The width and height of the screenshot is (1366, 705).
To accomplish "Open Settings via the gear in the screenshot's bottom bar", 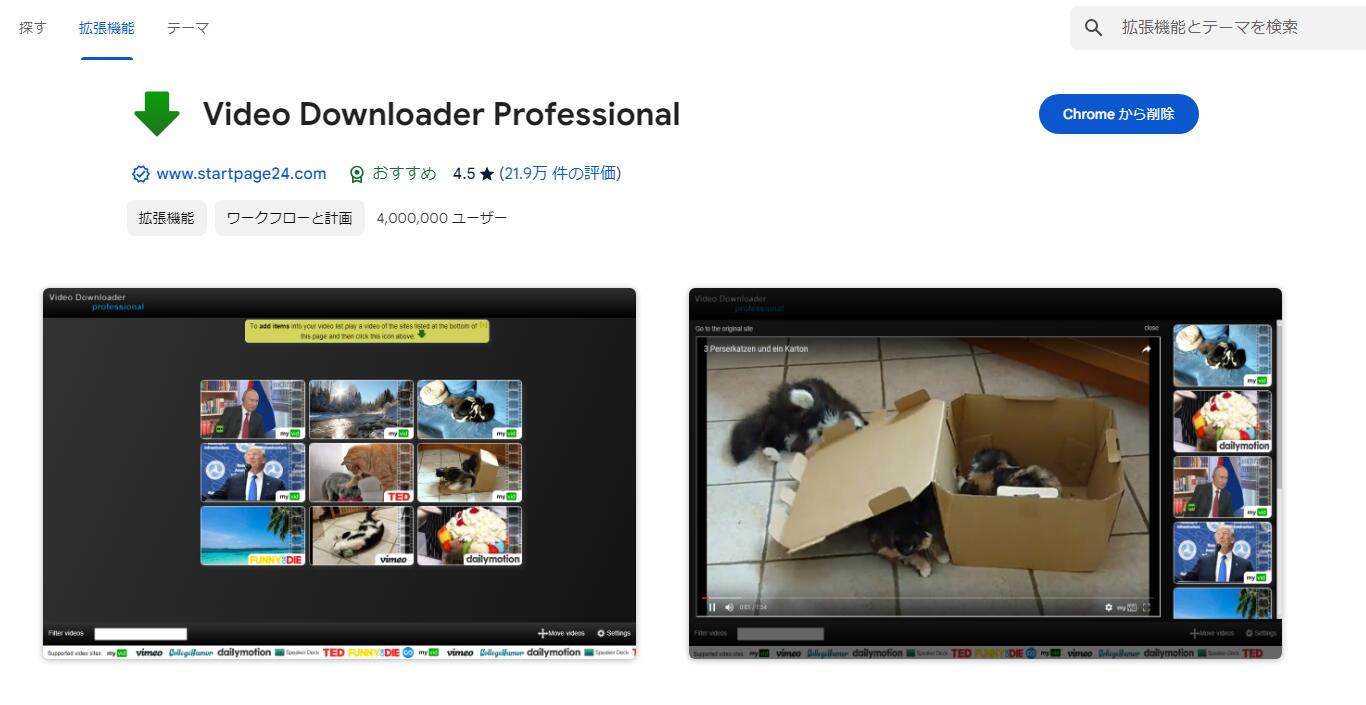I will click(x=600, y=633).
